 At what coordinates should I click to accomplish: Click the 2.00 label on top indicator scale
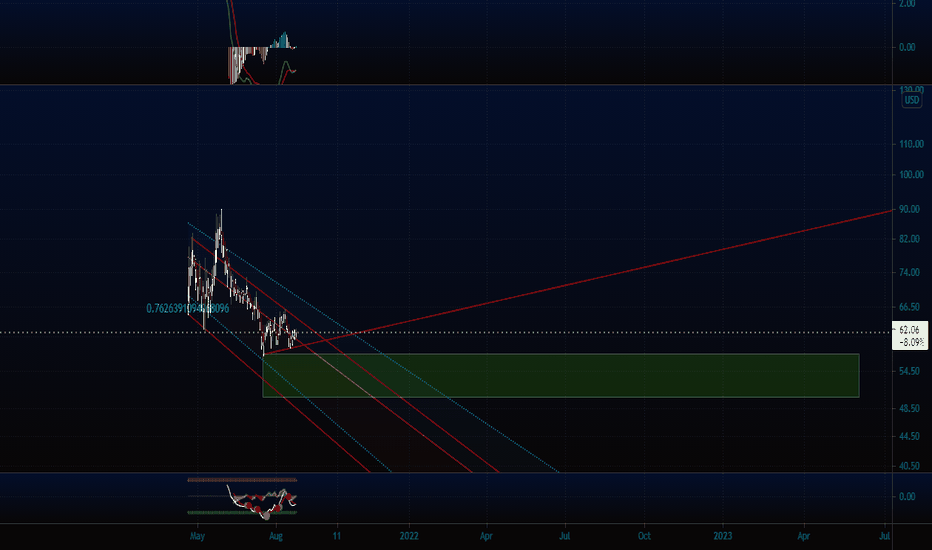908,4
